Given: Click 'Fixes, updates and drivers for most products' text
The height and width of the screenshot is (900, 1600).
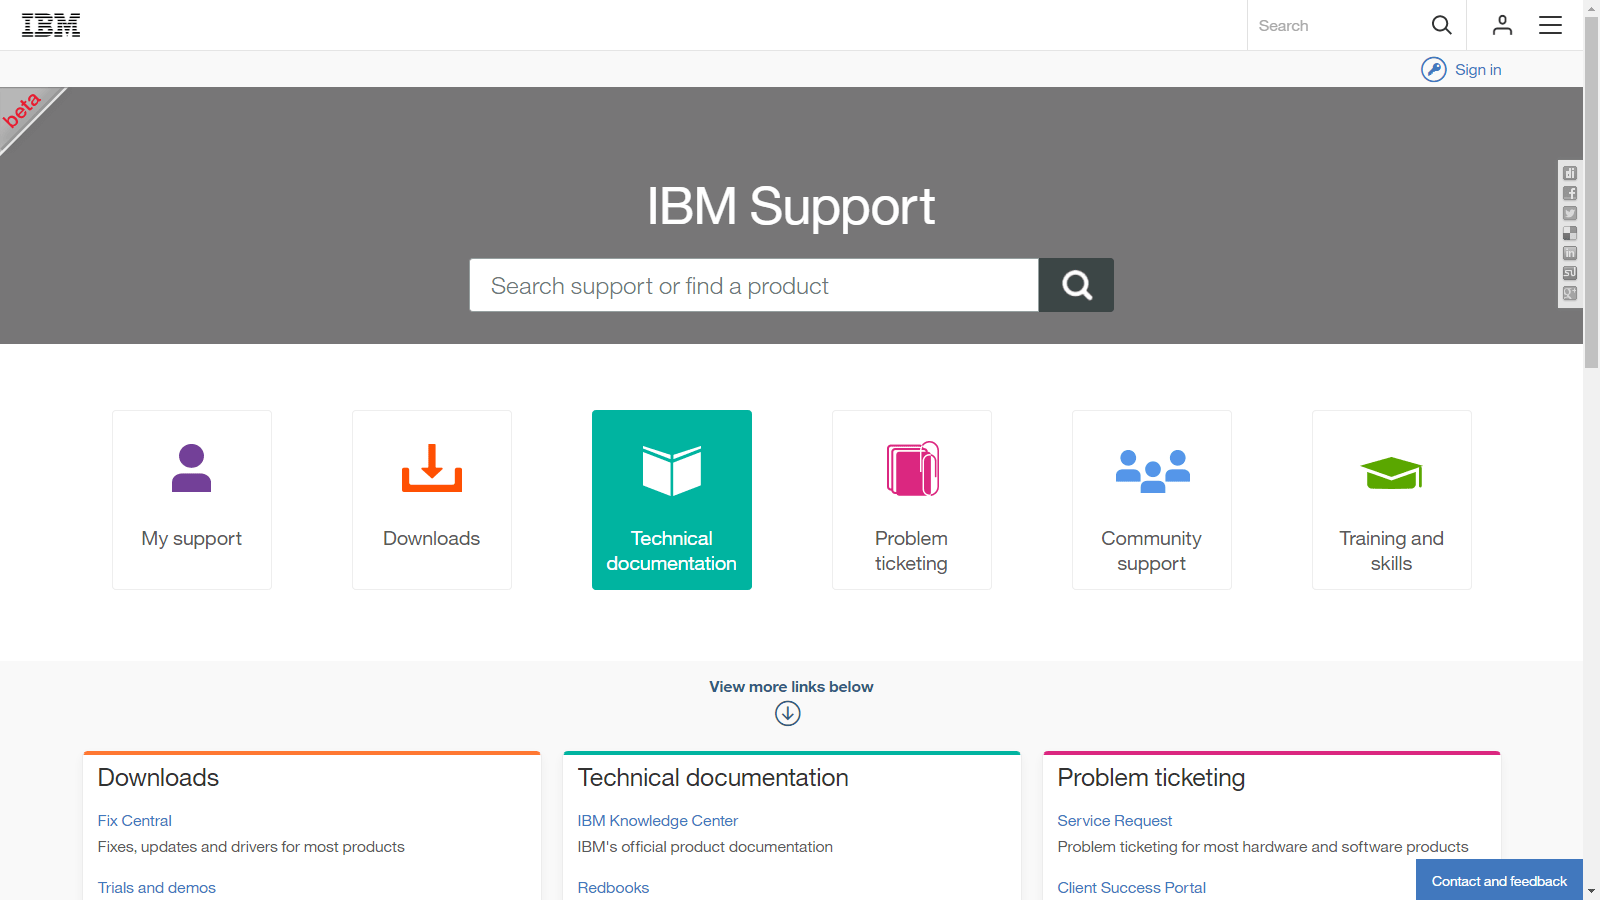Looking at the screenshot, I should (251, 847).
